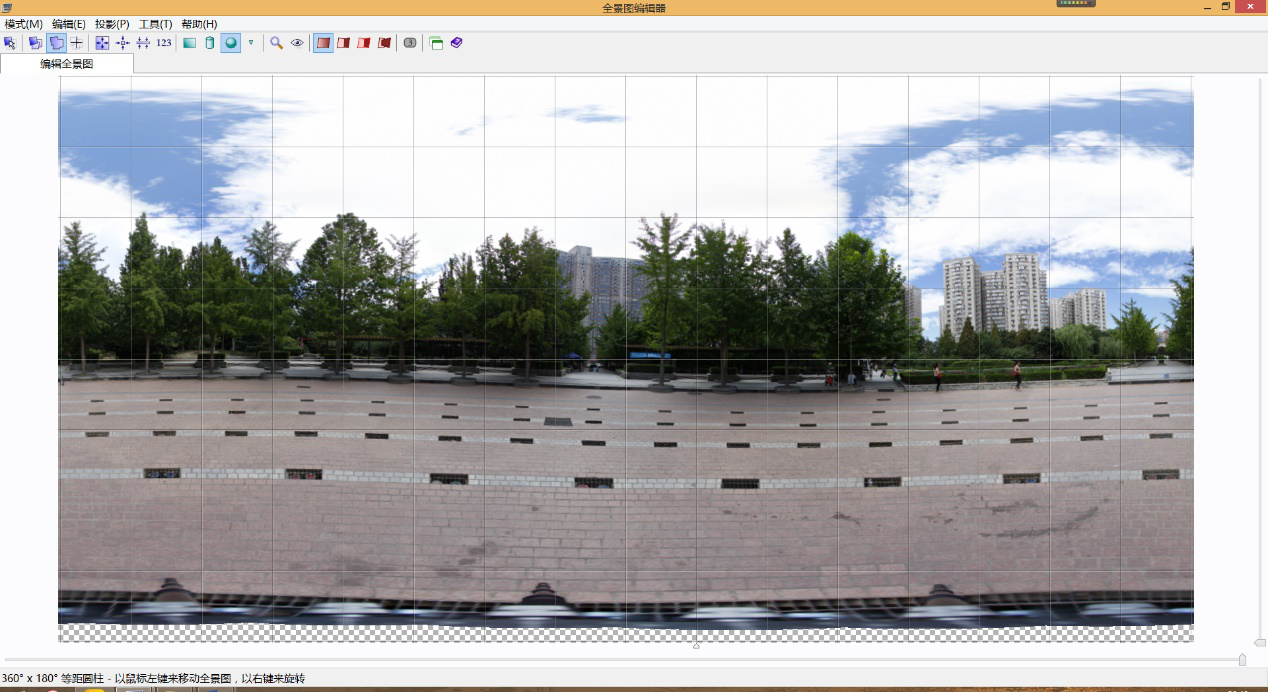Click the straighten panorama icon
The image size is (1268, 692).
click(143, 43)
